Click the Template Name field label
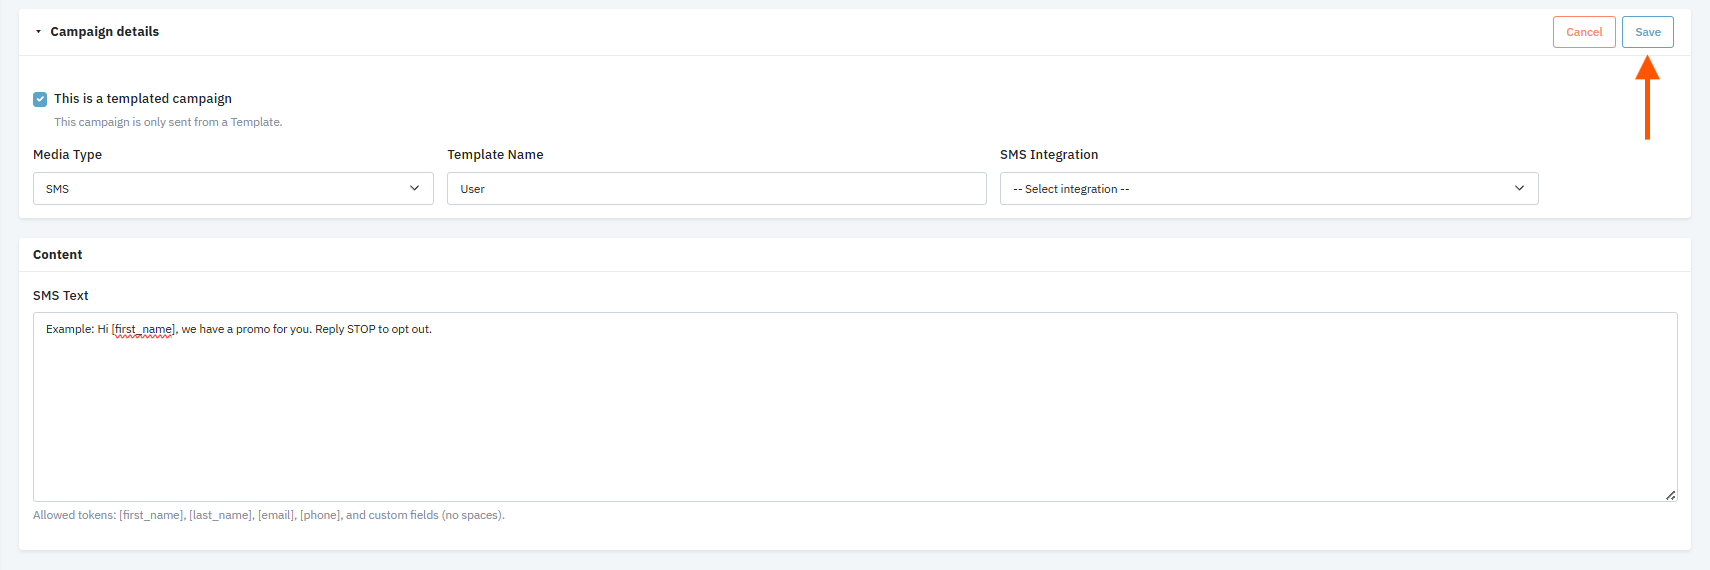The height and width of the screenshot is (570, 1710). pyautogui.click(x=495, y=155)
